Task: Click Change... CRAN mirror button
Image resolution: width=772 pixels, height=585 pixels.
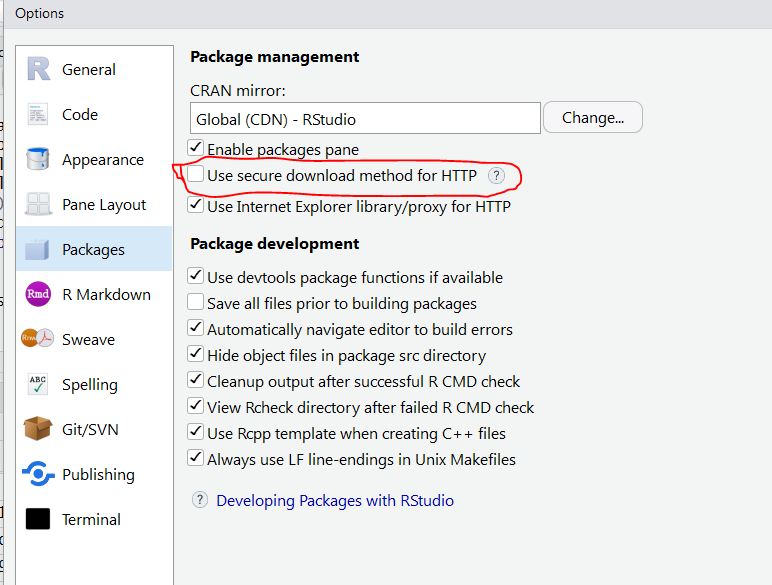Action: coord(593,118)
